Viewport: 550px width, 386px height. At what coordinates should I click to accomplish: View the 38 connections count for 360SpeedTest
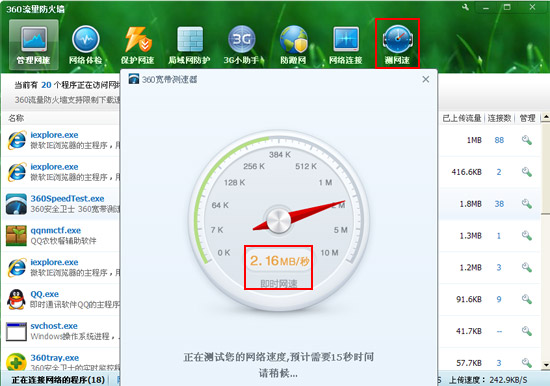tap(499, 204)
